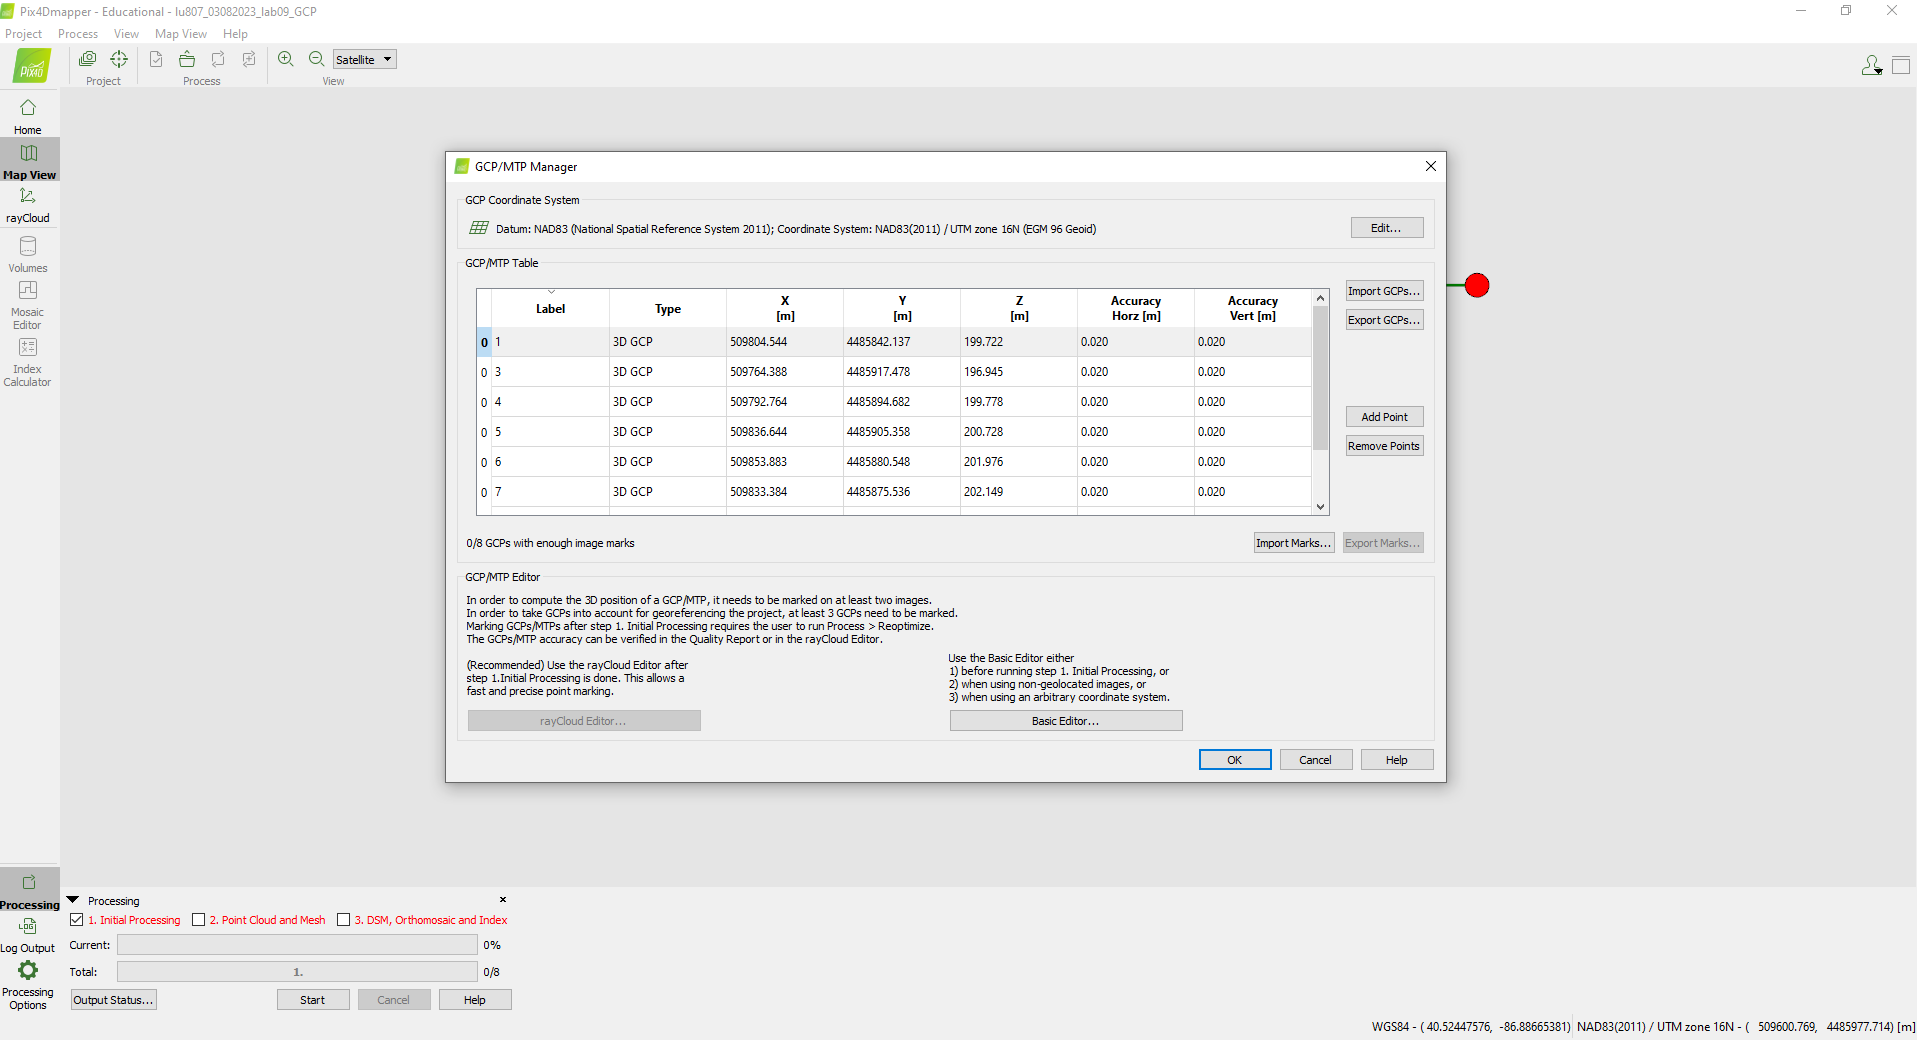This screenshot has width=1917, height=1040.
Task: Click the user account icon at top right
Action: click(1871, 66)
